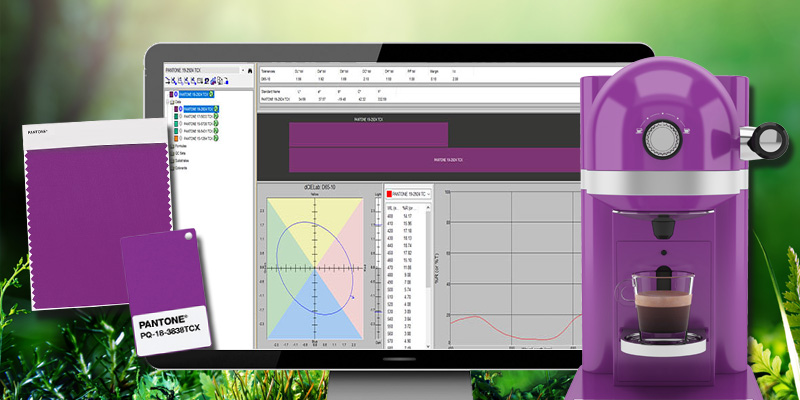Open the dropdown arrow beside the PANTONE 19-2924 TCX field

pos(243,70)
